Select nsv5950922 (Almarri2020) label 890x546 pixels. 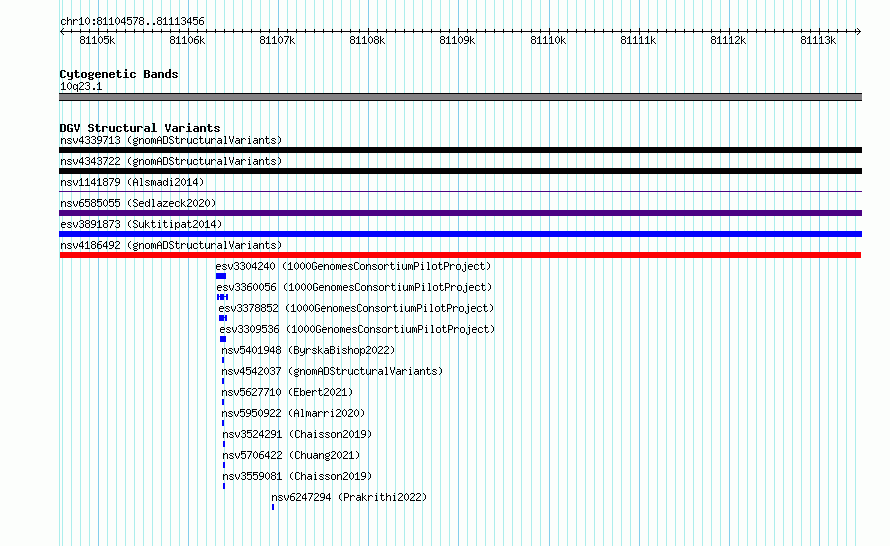293,413
